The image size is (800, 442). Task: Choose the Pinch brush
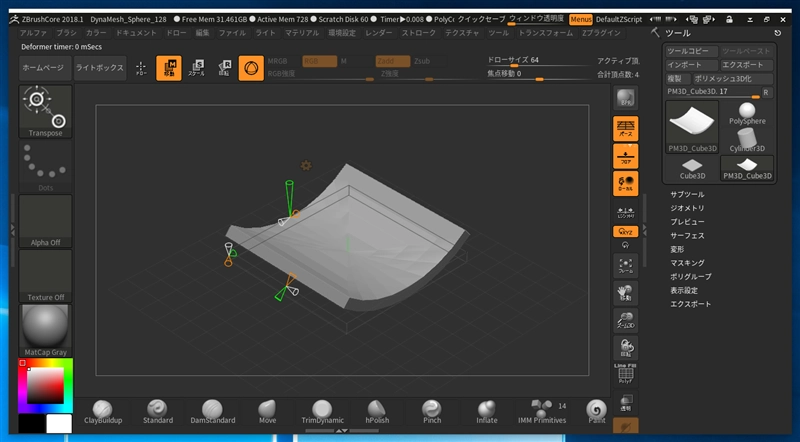[x=432, y=412]
